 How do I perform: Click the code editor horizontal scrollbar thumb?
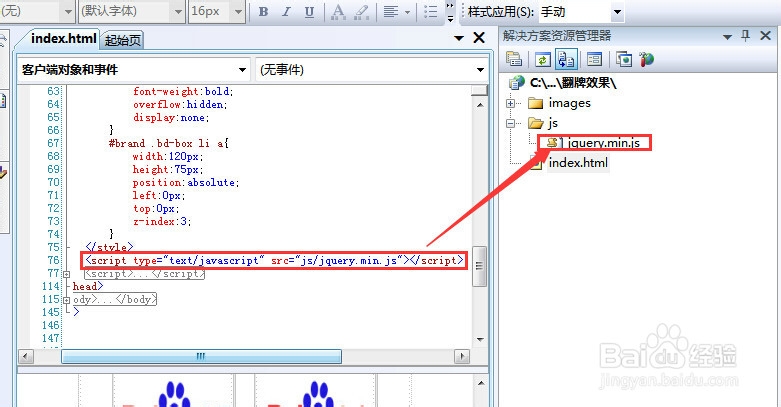point(201,357)
